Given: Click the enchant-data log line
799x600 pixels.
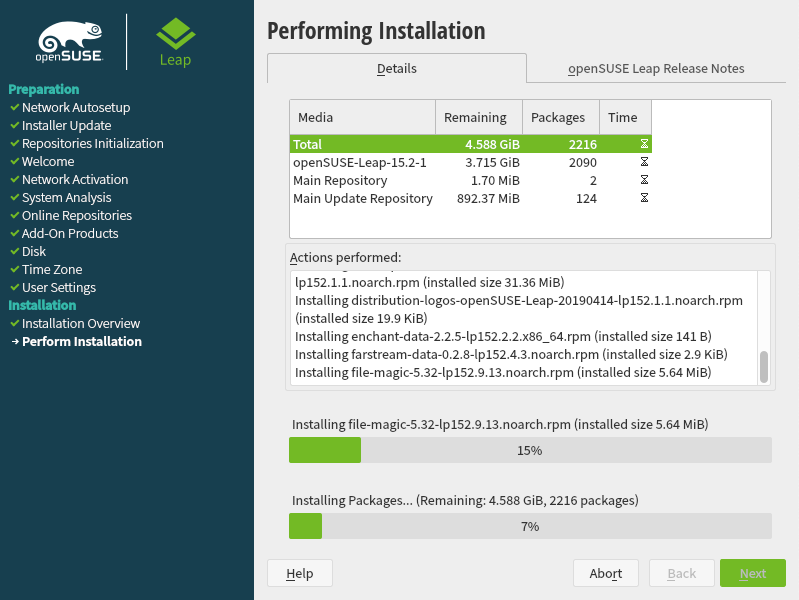Looking at the screenshot, I should [x=503, y=336].
